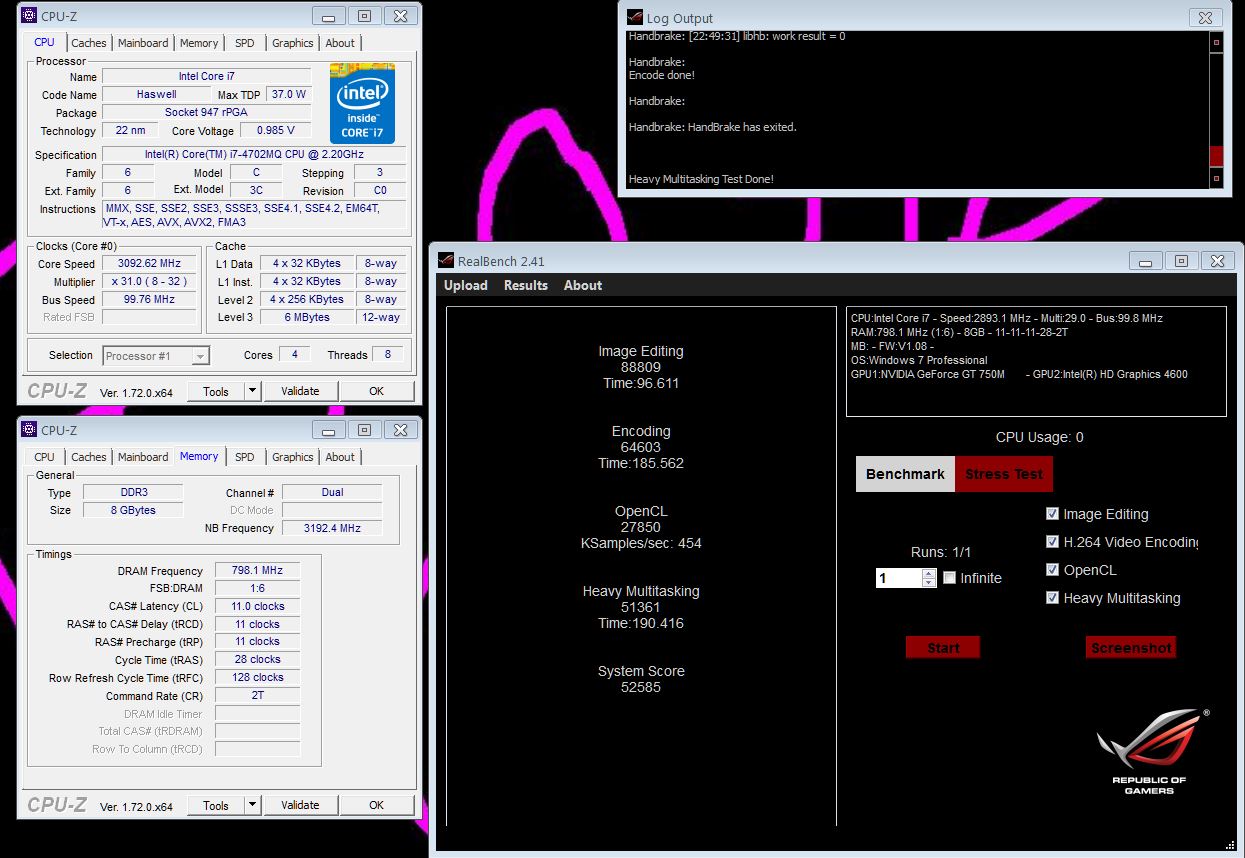Maximize the RealBench 2.41 window
Image resolution: width=1245 pixels, height=858 pixels.
tap(1181, 261)
